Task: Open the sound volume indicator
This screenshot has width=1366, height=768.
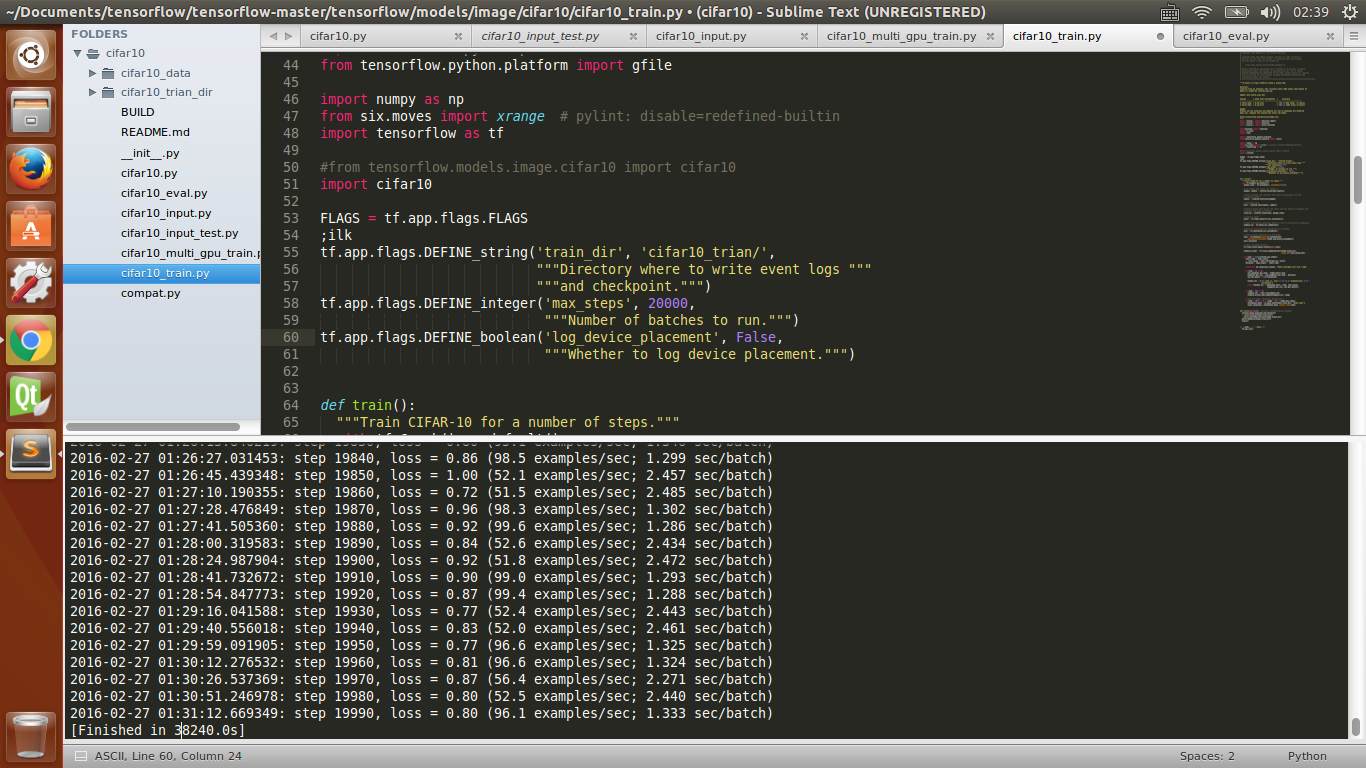Action: coord(1271,12)
